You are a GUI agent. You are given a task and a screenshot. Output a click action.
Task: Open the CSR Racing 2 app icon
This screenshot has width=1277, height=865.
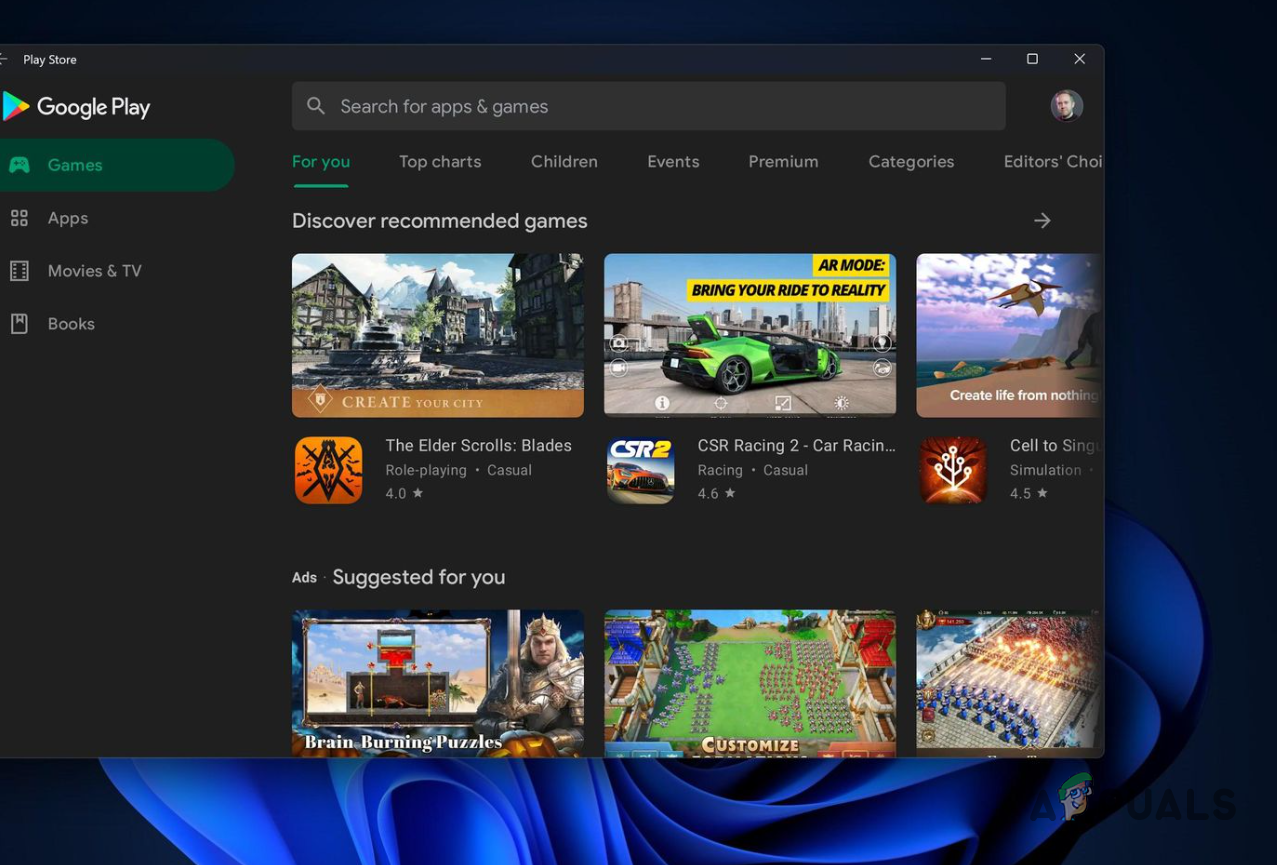coord(640,469)
